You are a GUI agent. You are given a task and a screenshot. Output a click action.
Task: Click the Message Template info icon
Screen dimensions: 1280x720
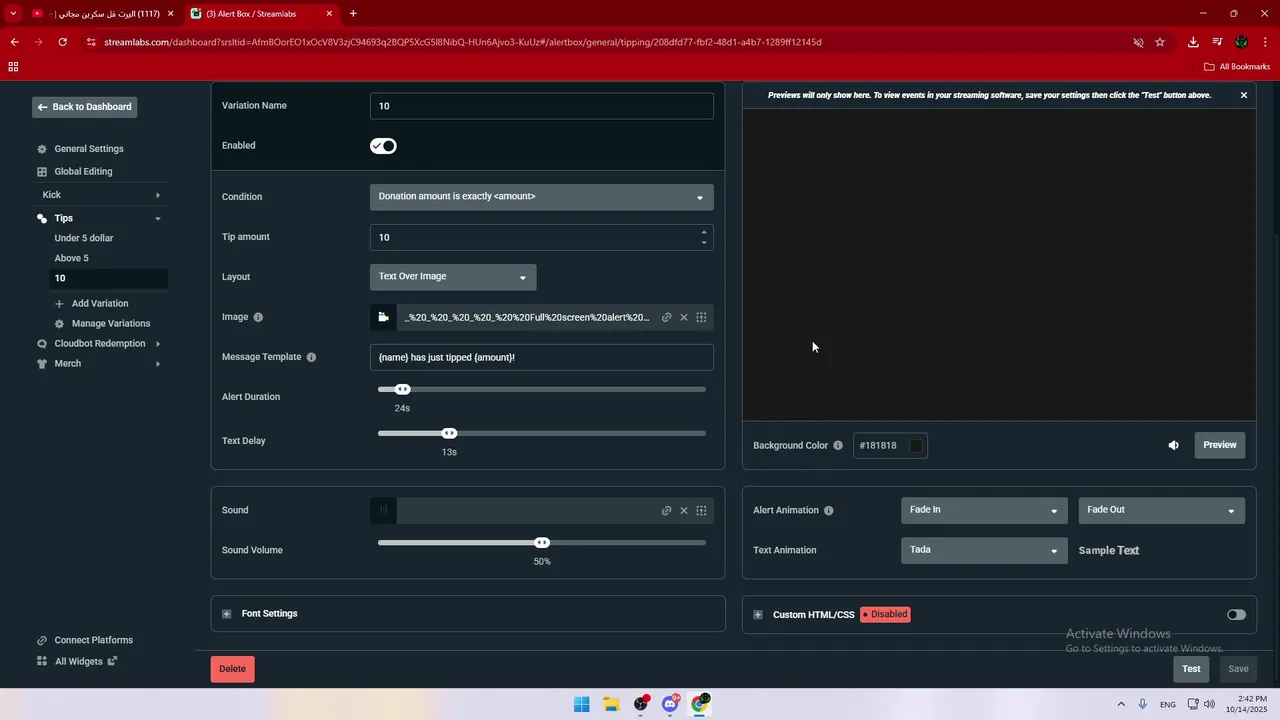click(x=311, y=357)
